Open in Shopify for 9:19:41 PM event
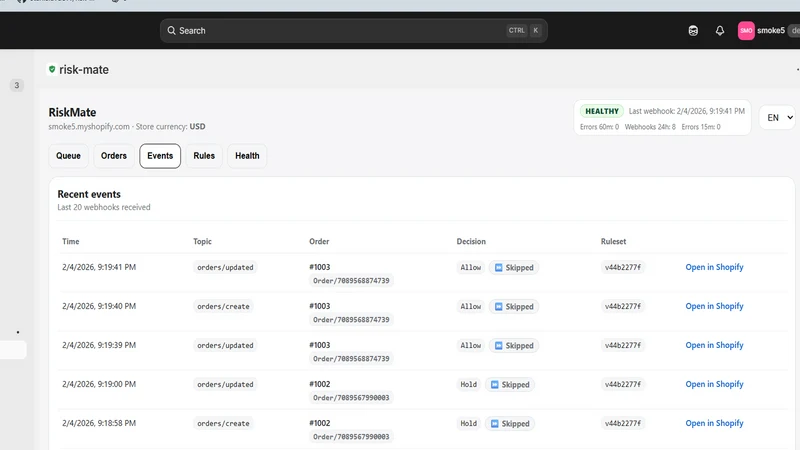The width and height of the screenshot is (800, 450). [714, 267]
